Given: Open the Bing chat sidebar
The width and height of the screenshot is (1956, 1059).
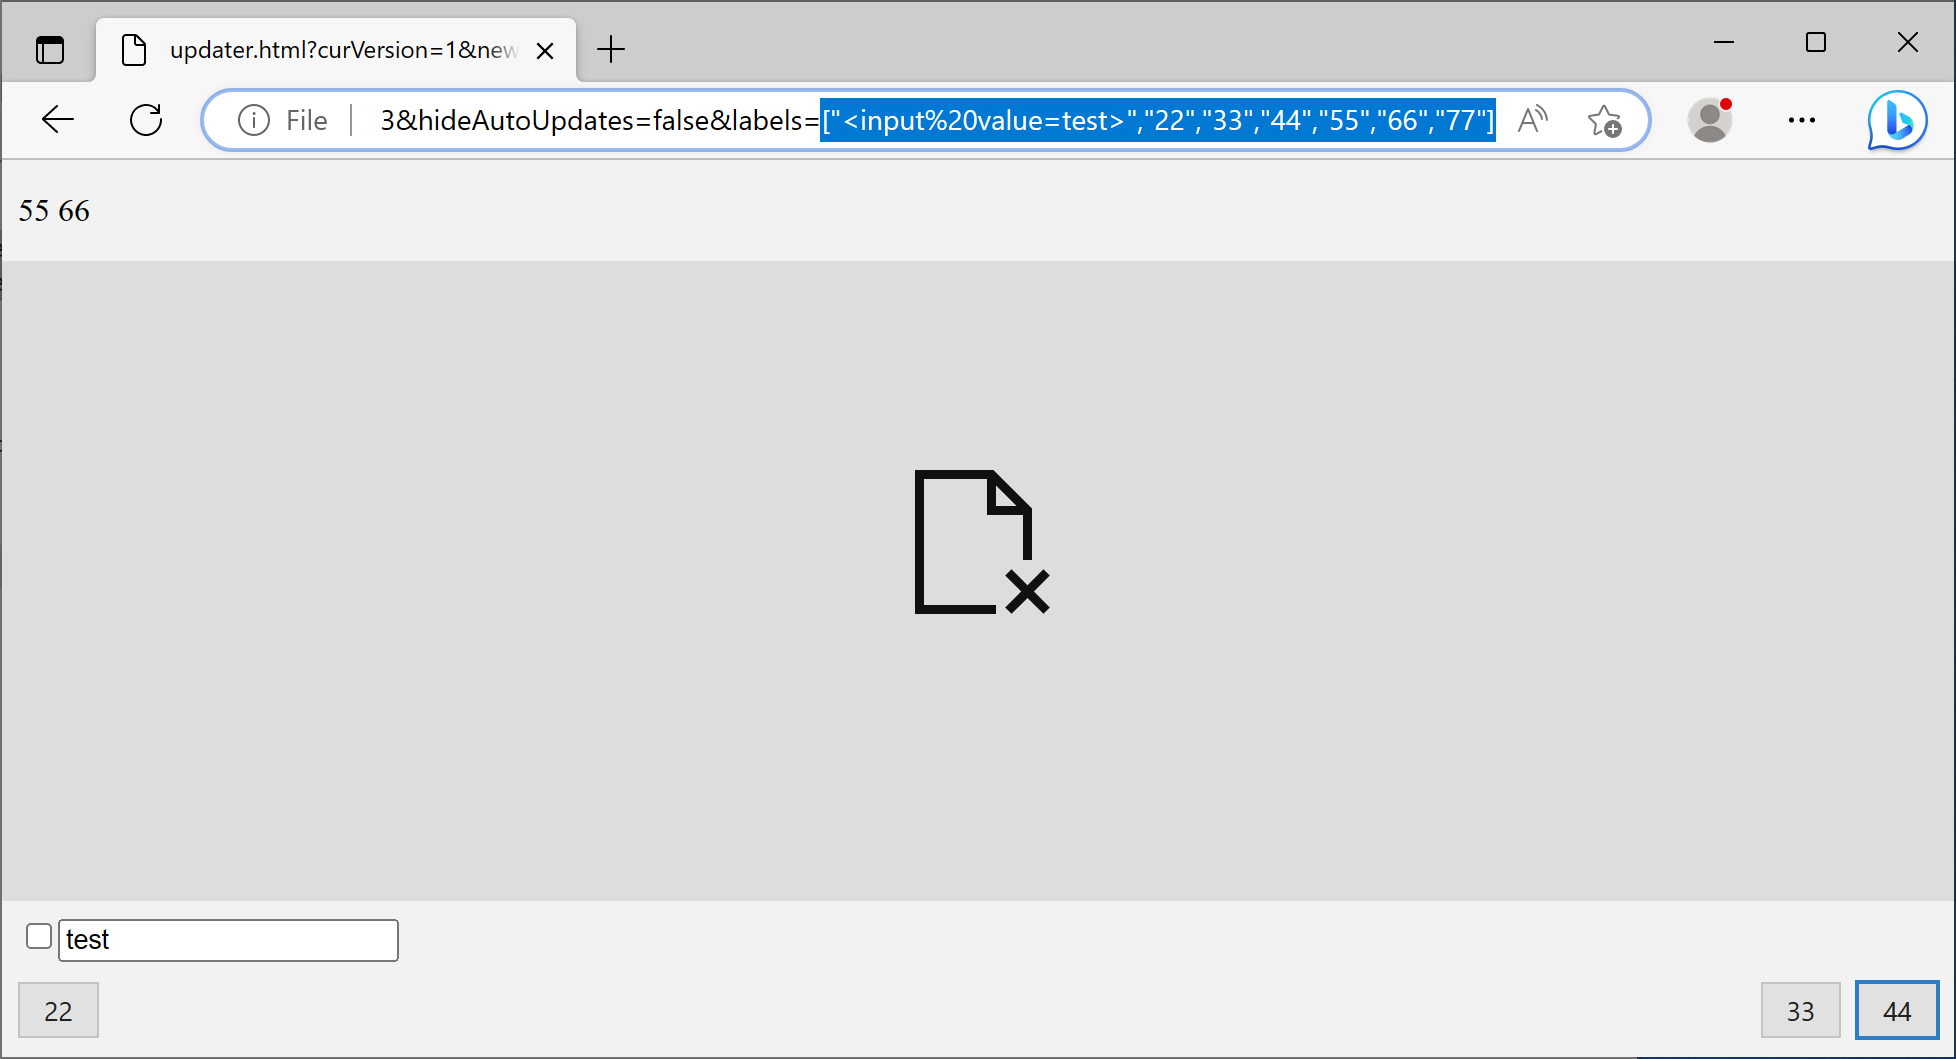Looking at the screenshot, I should click(x=1897, y=120).
